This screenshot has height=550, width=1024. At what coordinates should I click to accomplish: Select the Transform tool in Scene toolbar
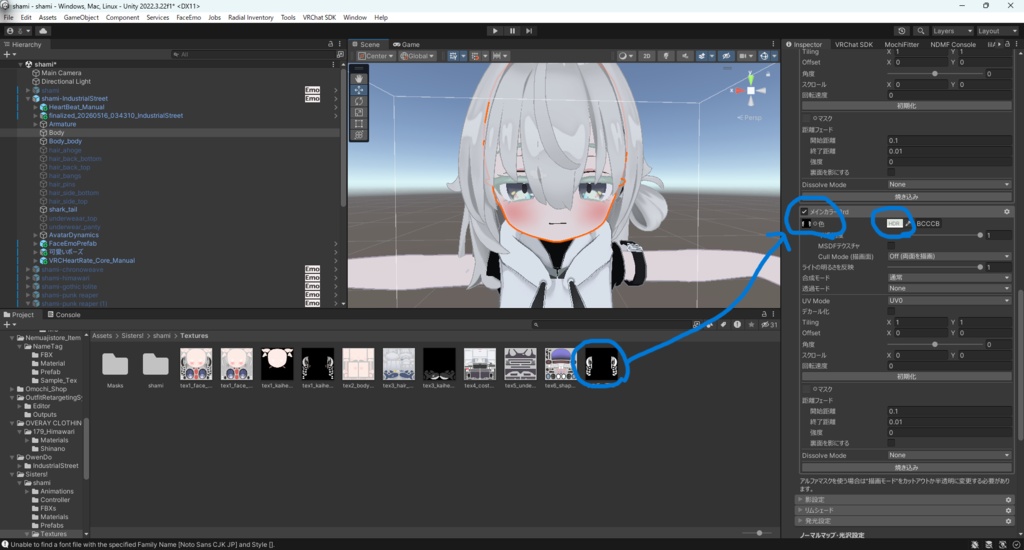pos(359,135)
